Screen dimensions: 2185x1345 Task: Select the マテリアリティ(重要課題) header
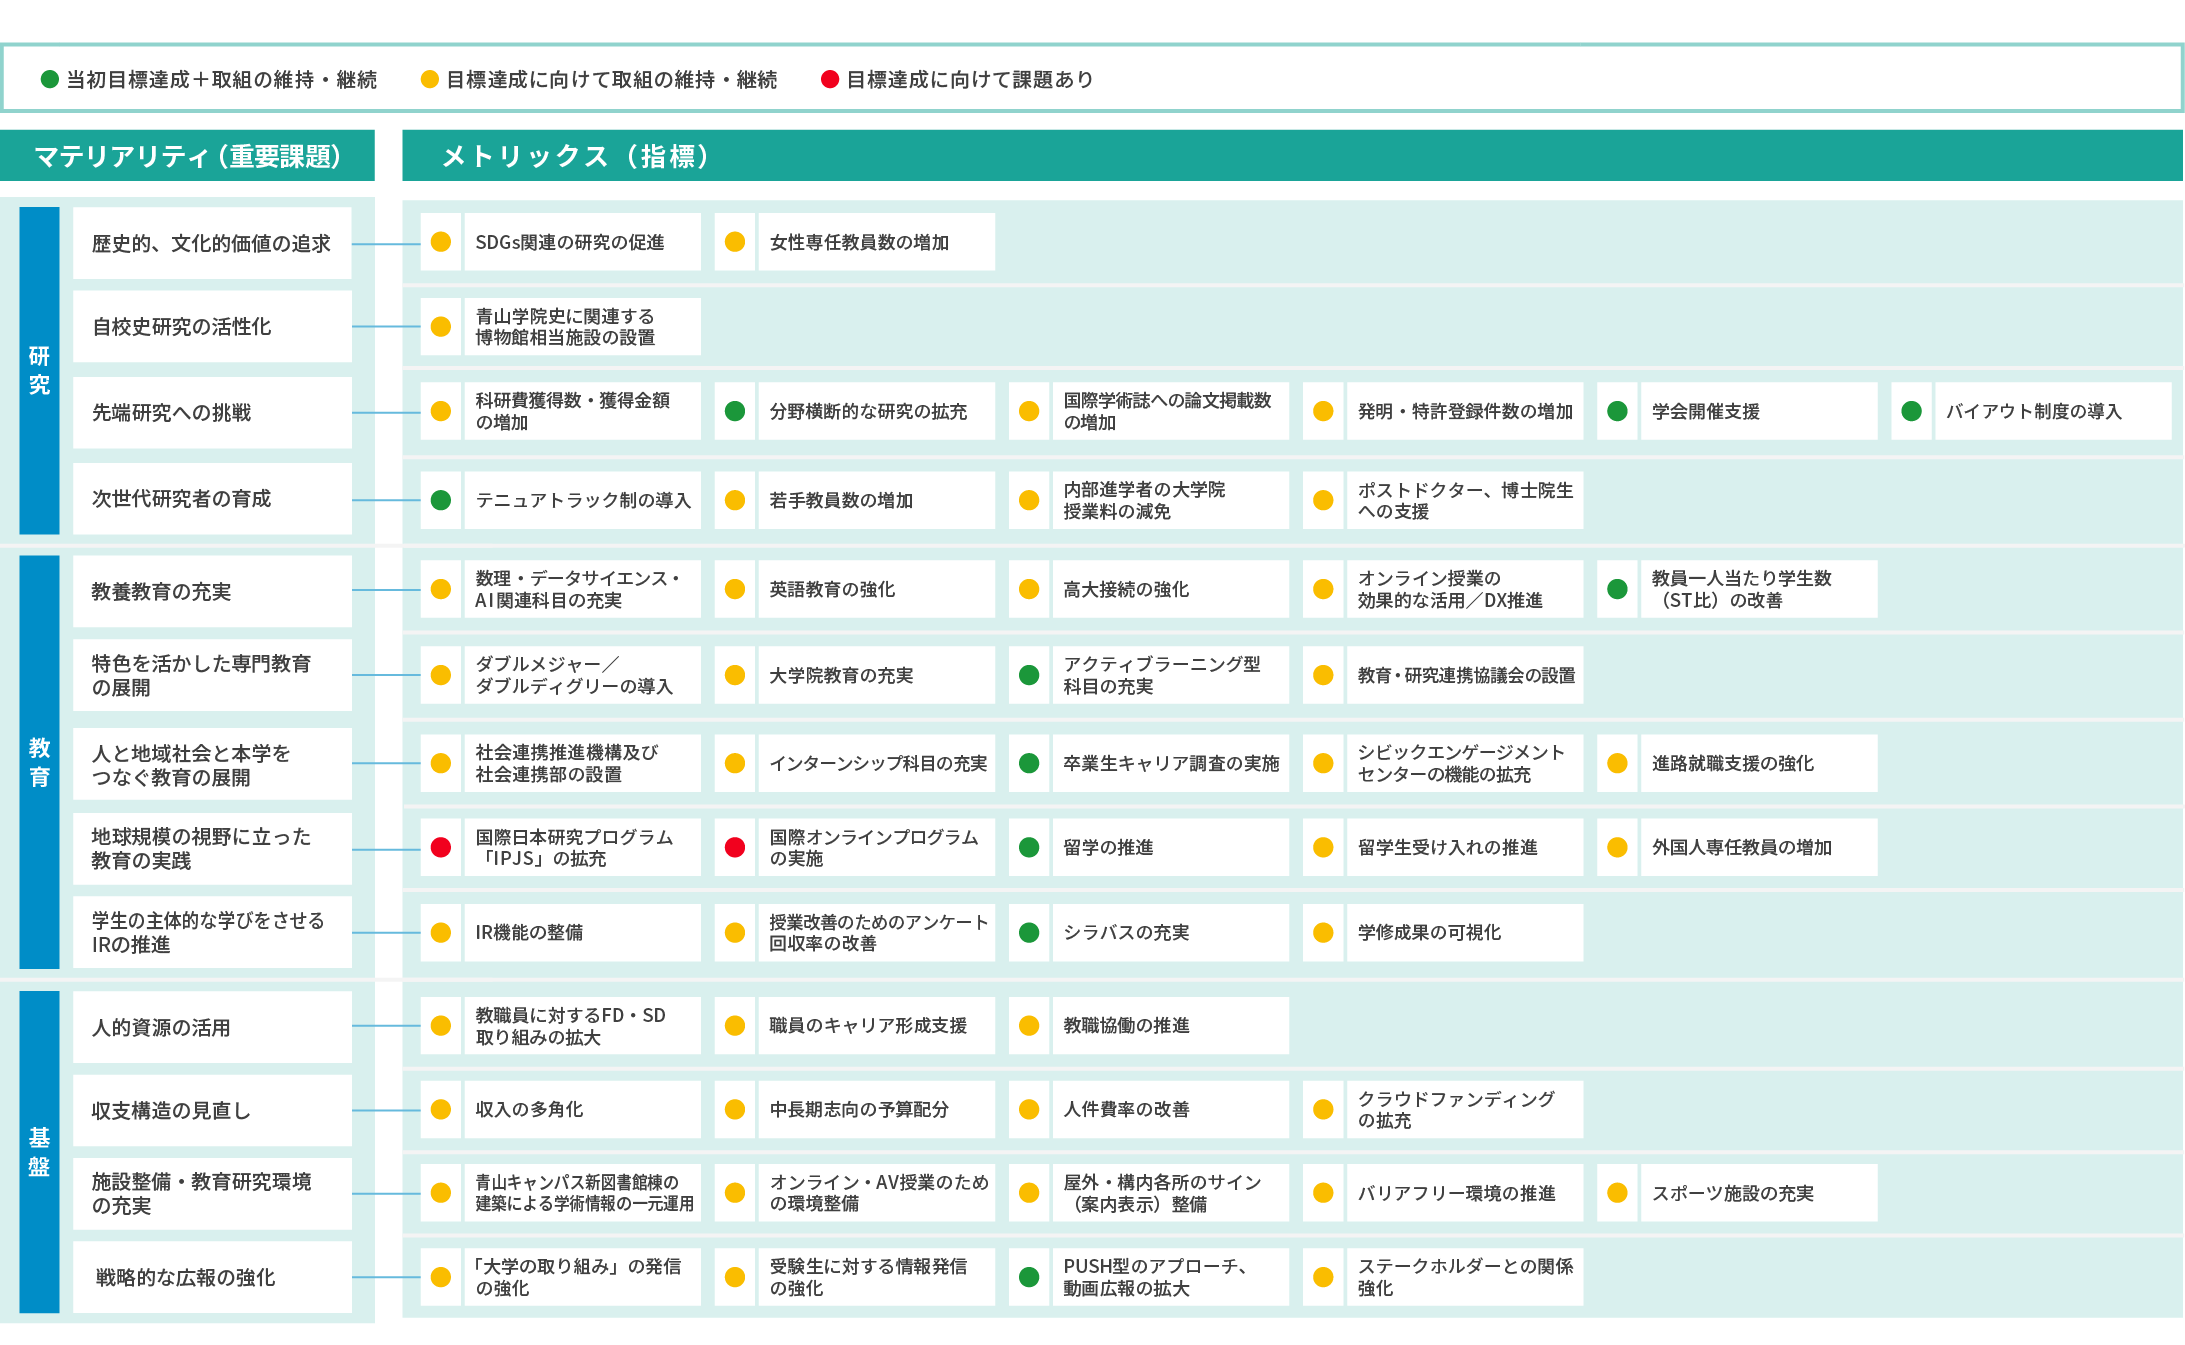187,156
